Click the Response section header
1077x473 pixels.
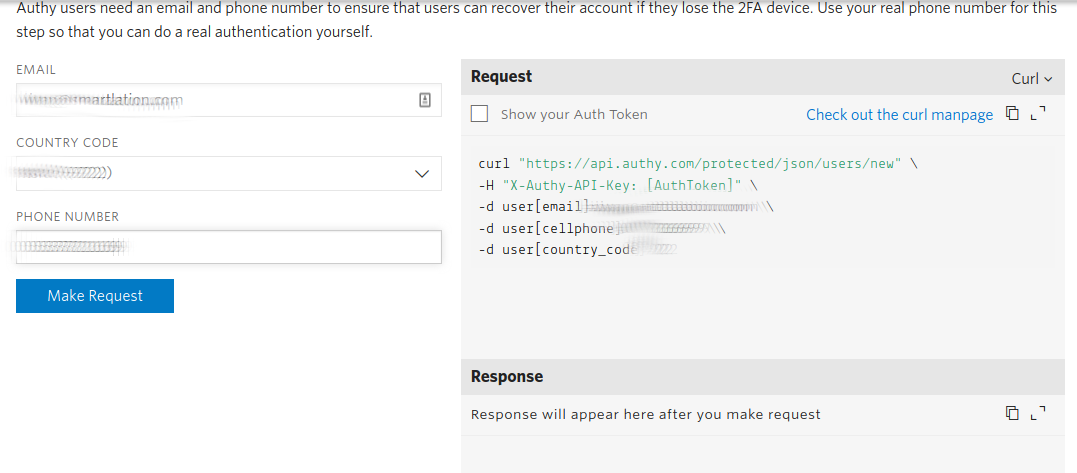(762, 376)
